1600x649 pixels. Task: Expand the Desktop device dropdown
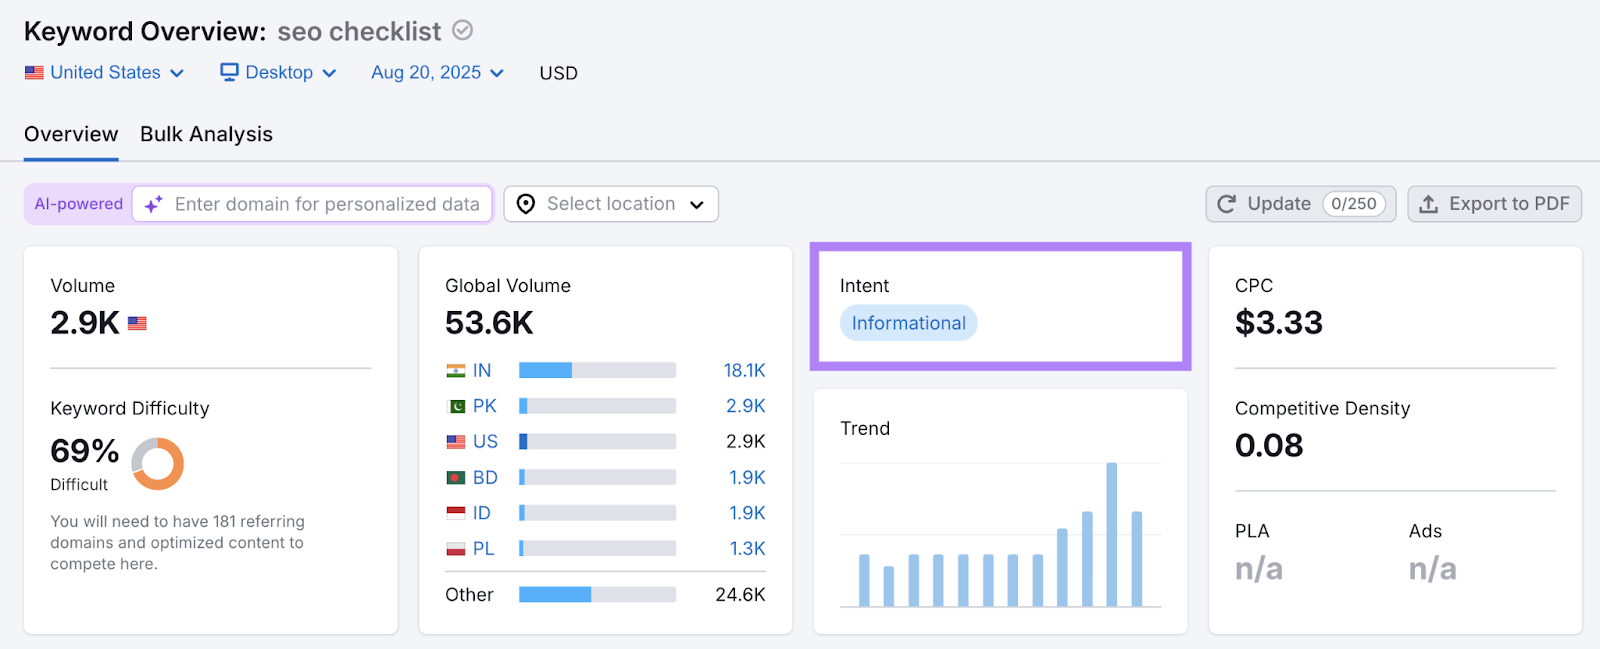point(279,73)
